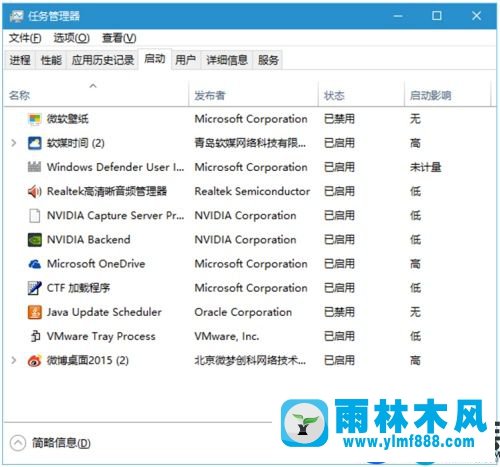Click the NVIDIA Backend green icon
The height and width of the screenshot is (467, 500).
tap(34, 240)
